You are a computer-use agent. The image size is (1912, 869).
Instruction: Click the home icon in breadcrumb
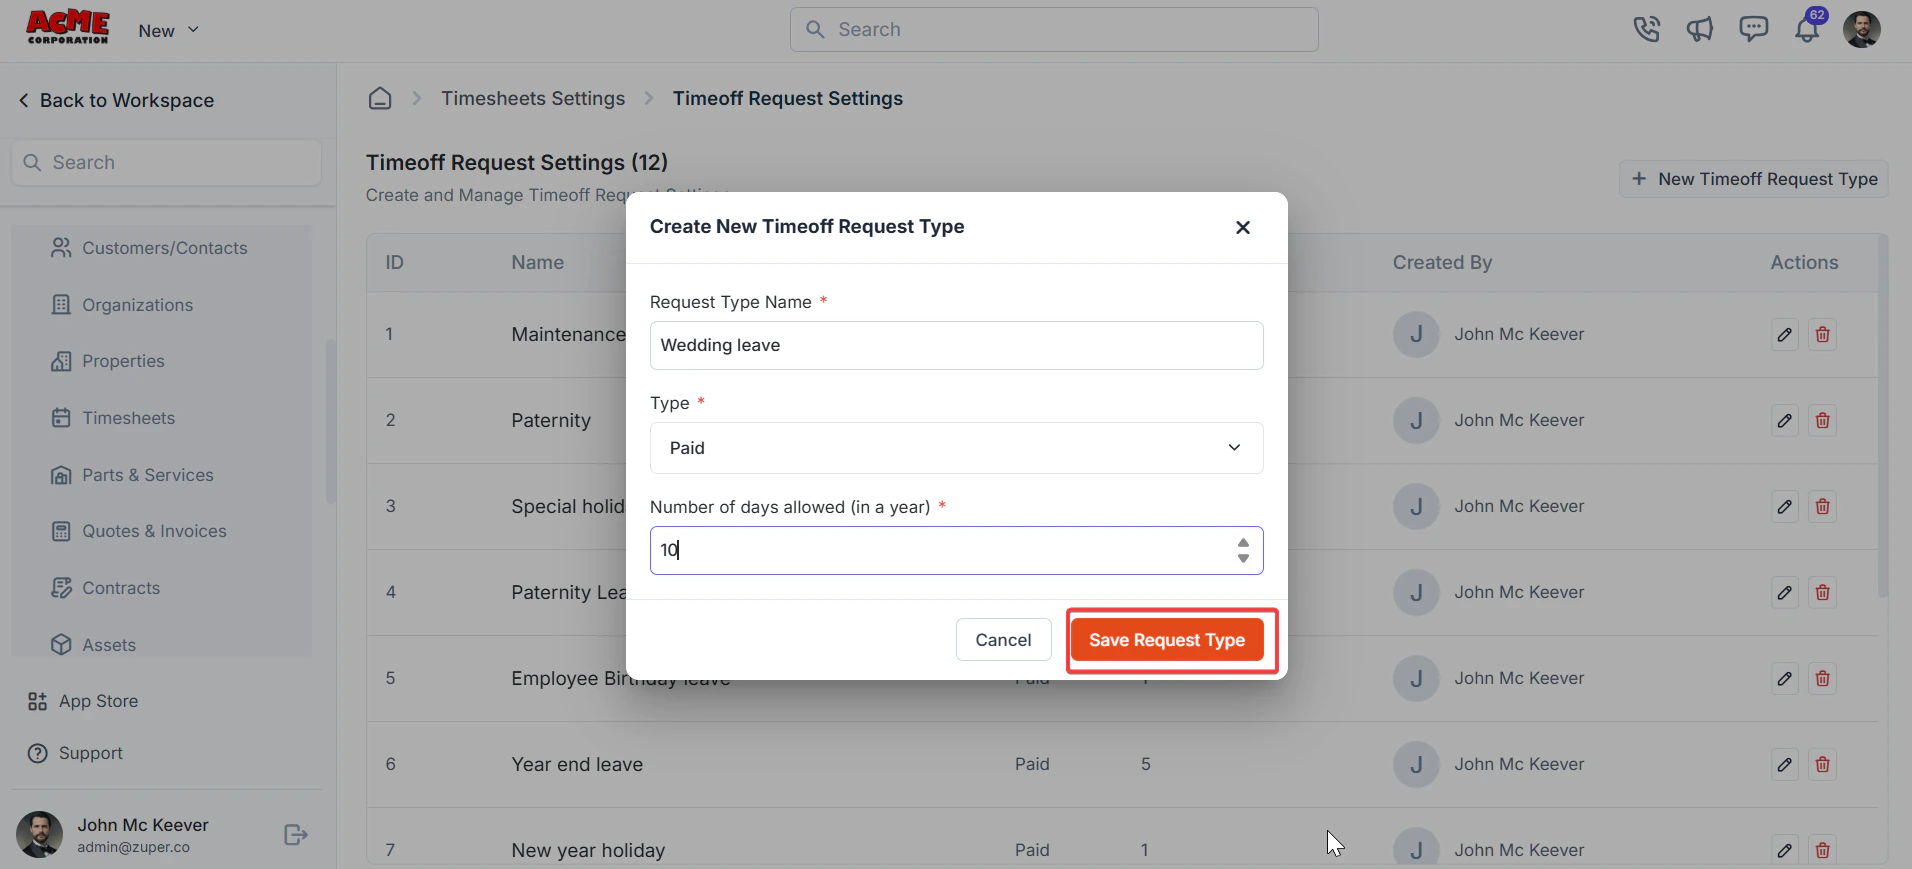pos(380,98)
